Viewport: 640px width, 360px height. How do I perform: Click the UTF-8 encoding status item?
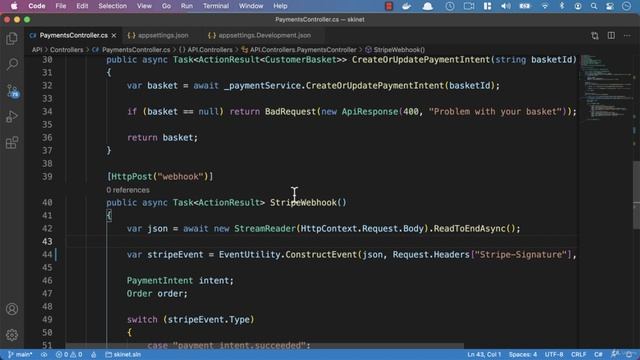(x=554, y=354)
